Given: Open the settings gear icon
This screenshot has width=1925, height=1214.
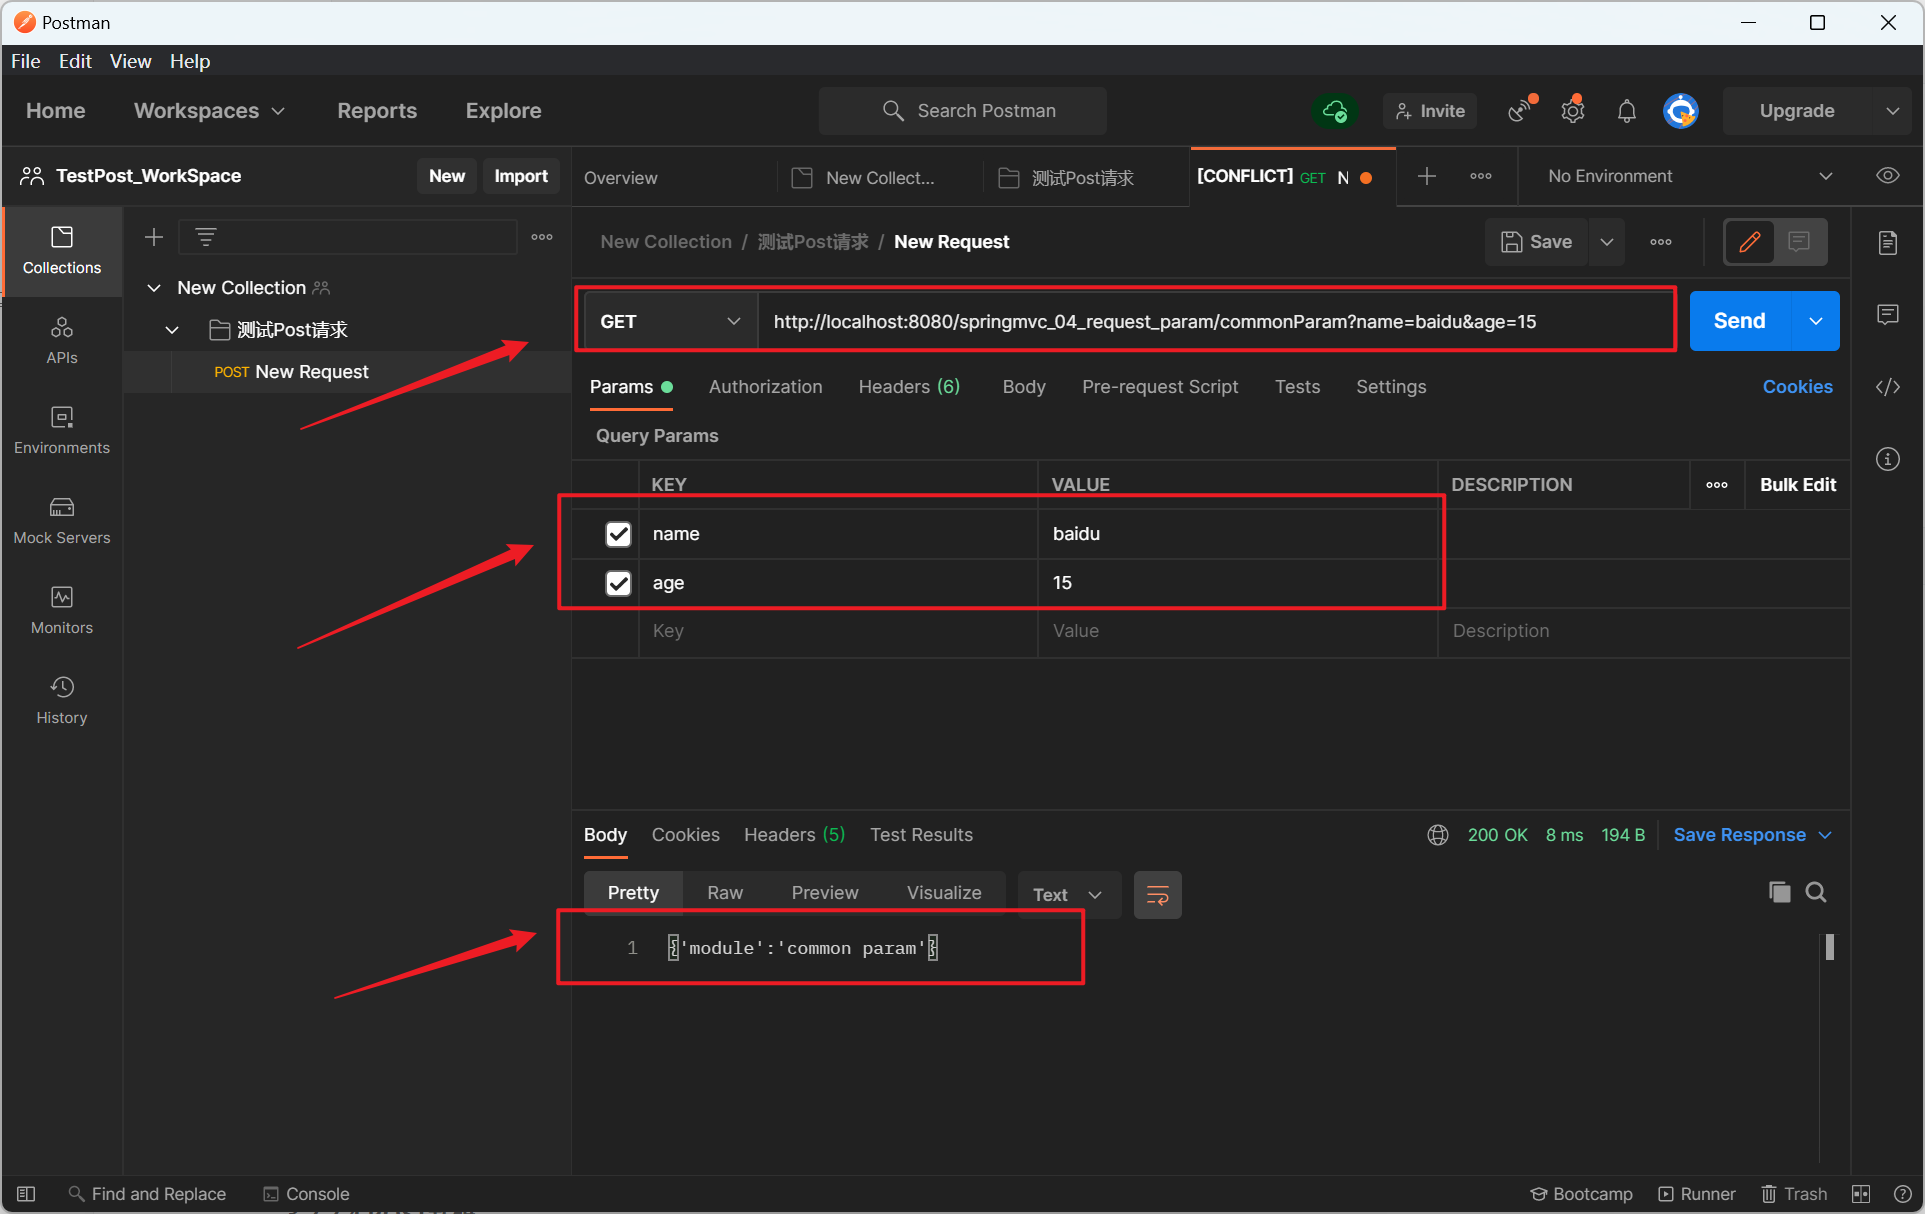Looking at the screenshot, I should click(x=1573, y=110).
